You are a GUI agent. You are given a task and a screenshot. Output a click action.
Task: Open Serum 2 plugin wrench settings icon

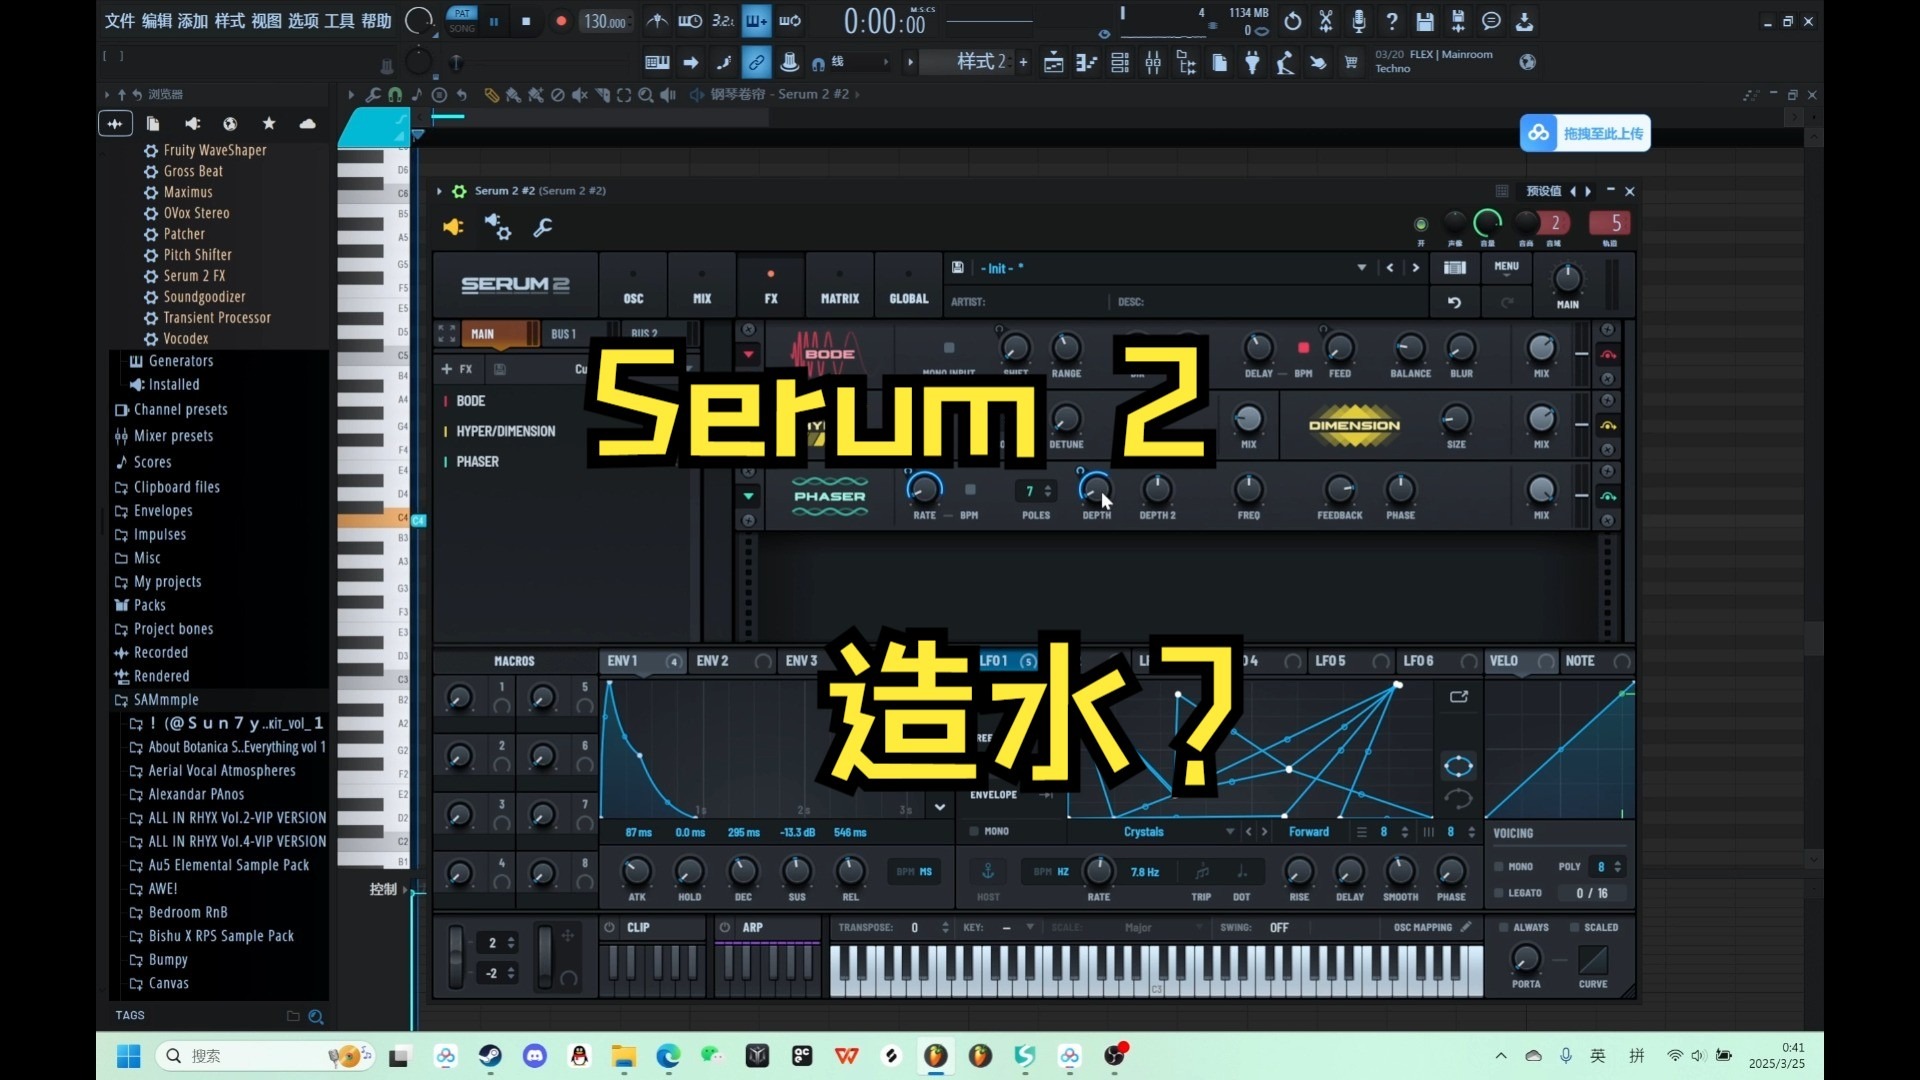click(543, 228)
